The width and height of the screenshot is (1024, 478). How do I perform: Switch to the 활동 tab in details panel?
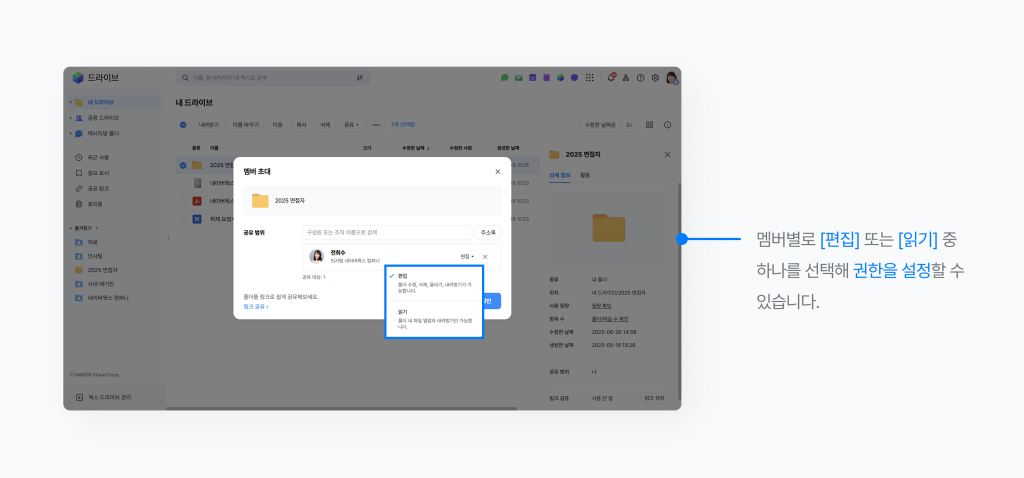585,175
